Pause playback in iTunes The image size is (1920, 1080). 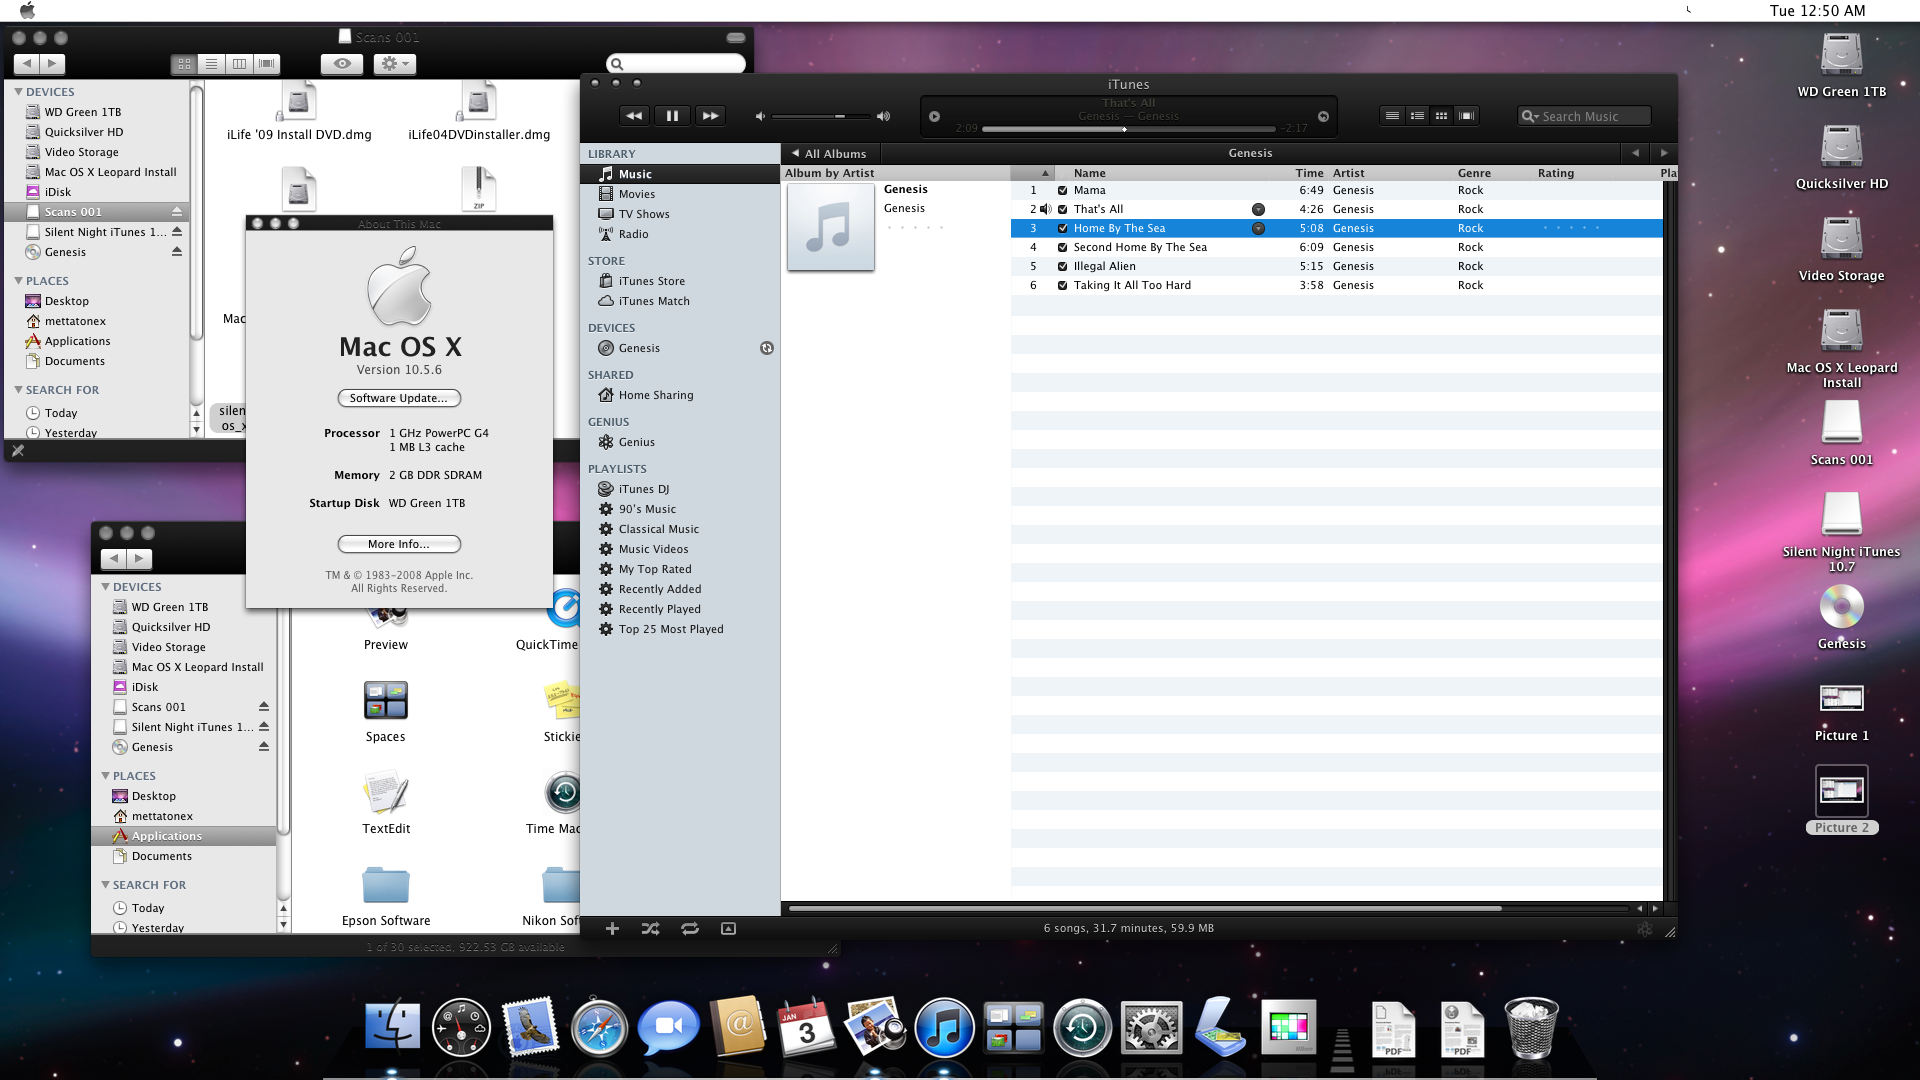point(672,116)
